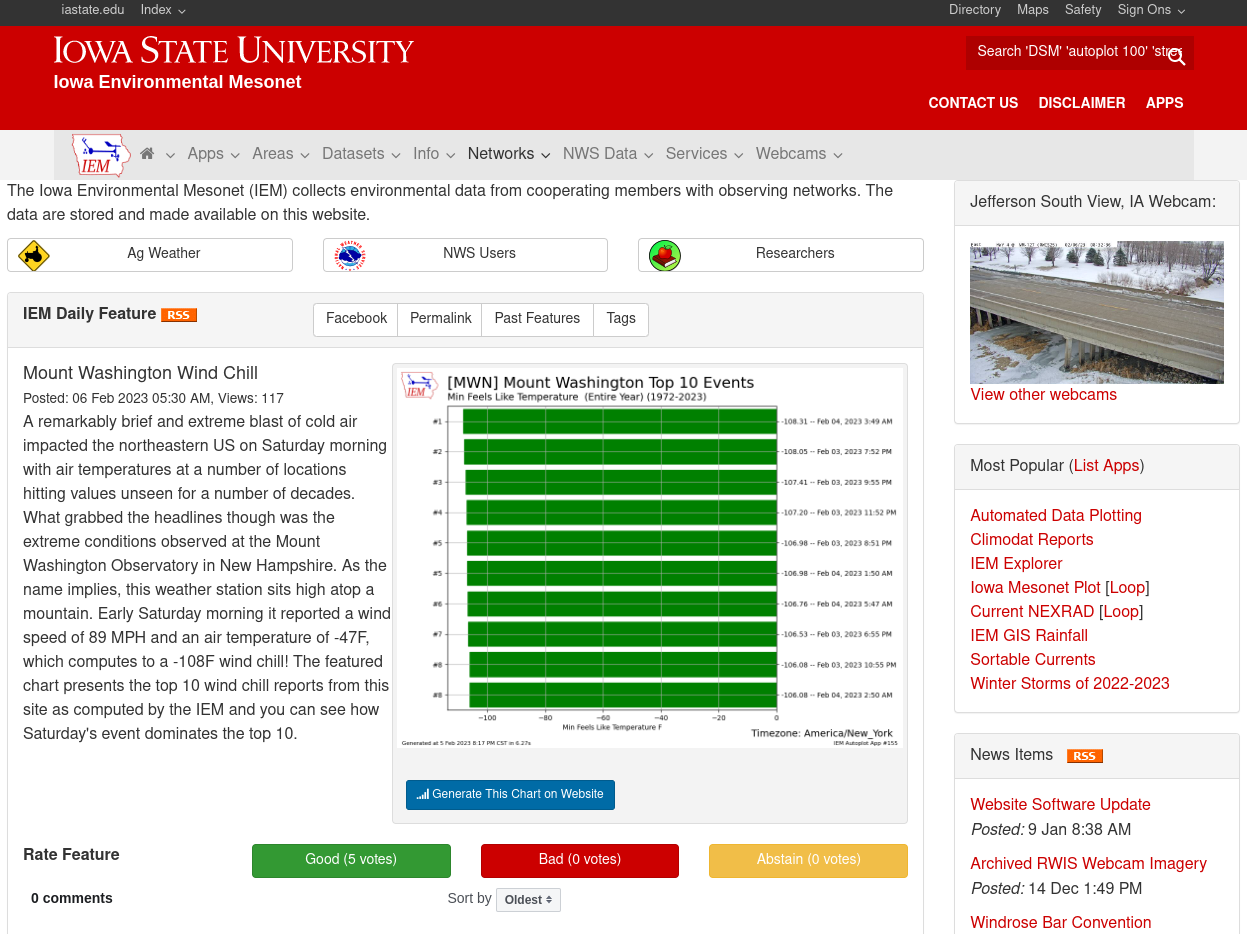This screenshot has height=934, width=1247.
Task: Browse Past Features
Action: pos(537,319)
